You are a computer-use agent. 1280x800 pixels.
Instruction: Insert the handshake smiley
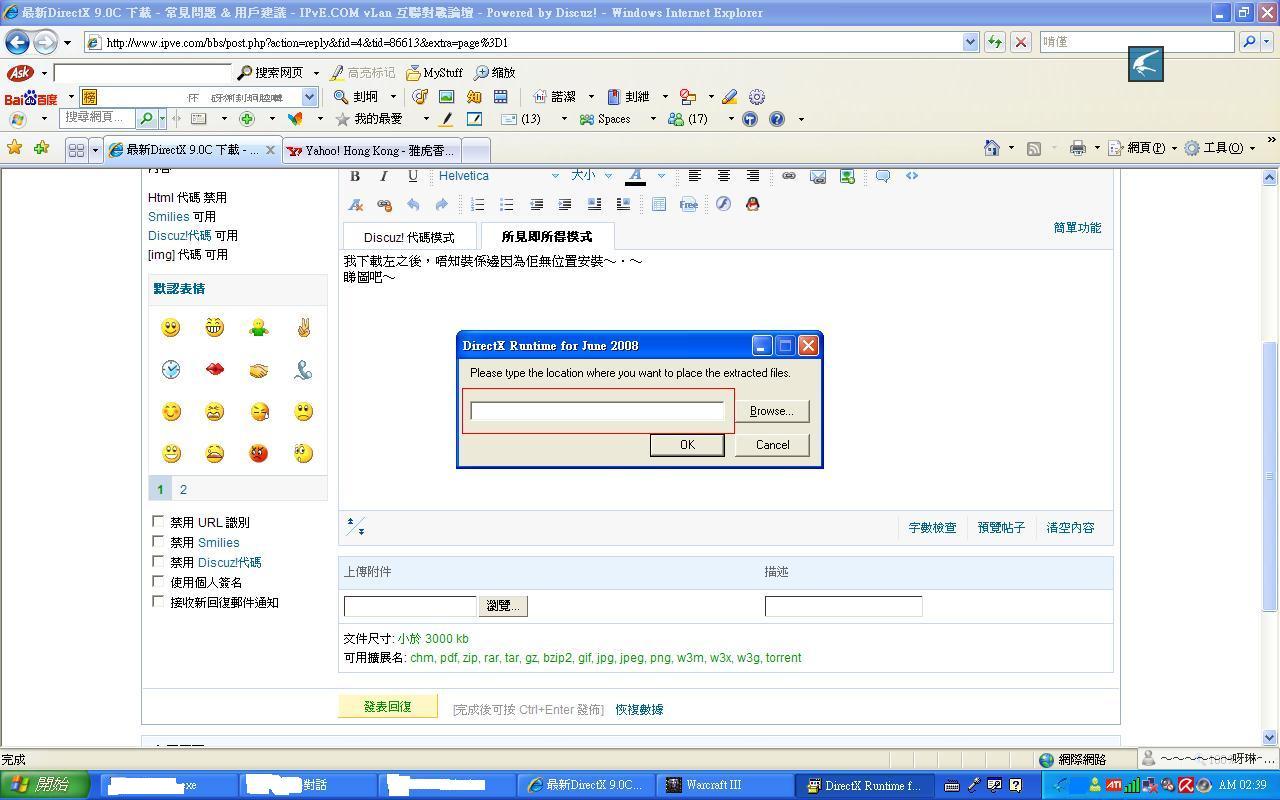pos(258,370)
